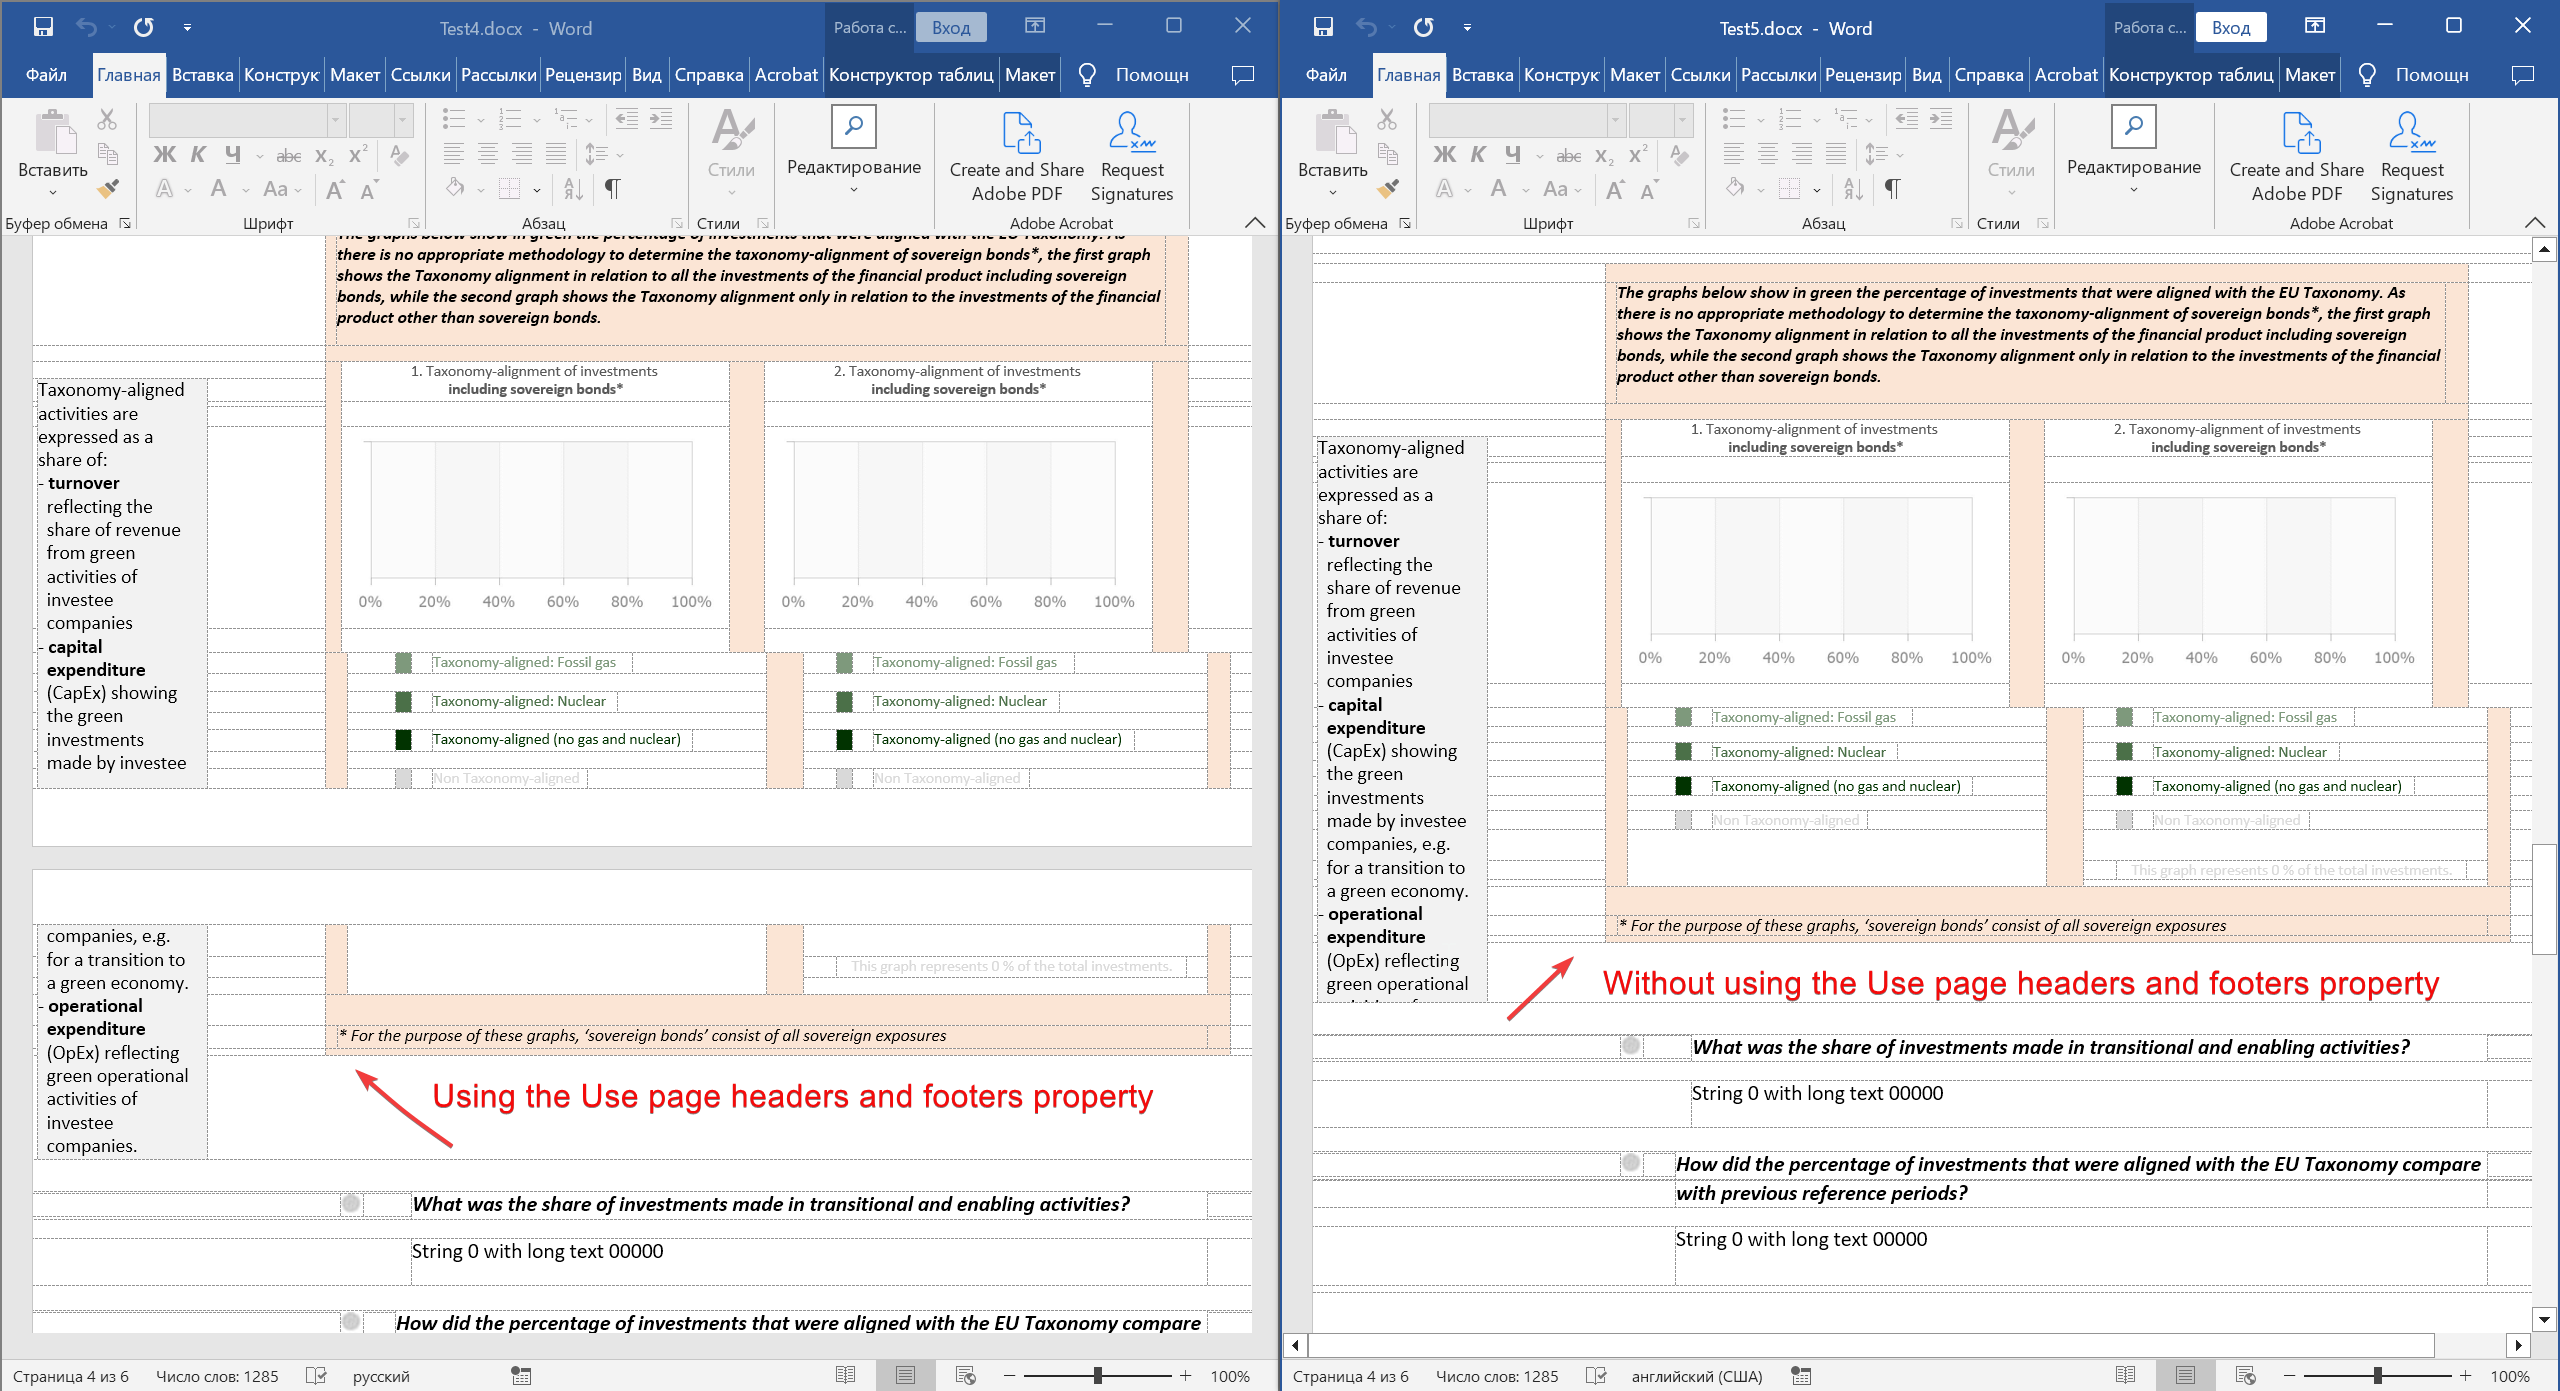Expand Стили styles gallery in Test4.docx
Screen dimensions: 2560x1391
coord(731,192)
